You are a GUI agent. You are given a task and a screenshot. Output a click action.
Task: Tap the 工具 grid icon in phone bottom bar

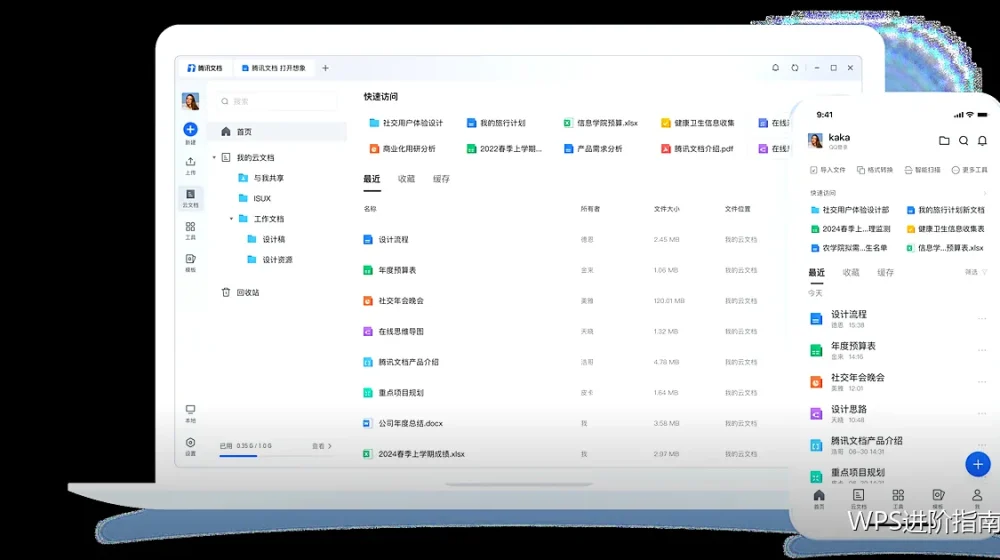[x=898, y=496]
